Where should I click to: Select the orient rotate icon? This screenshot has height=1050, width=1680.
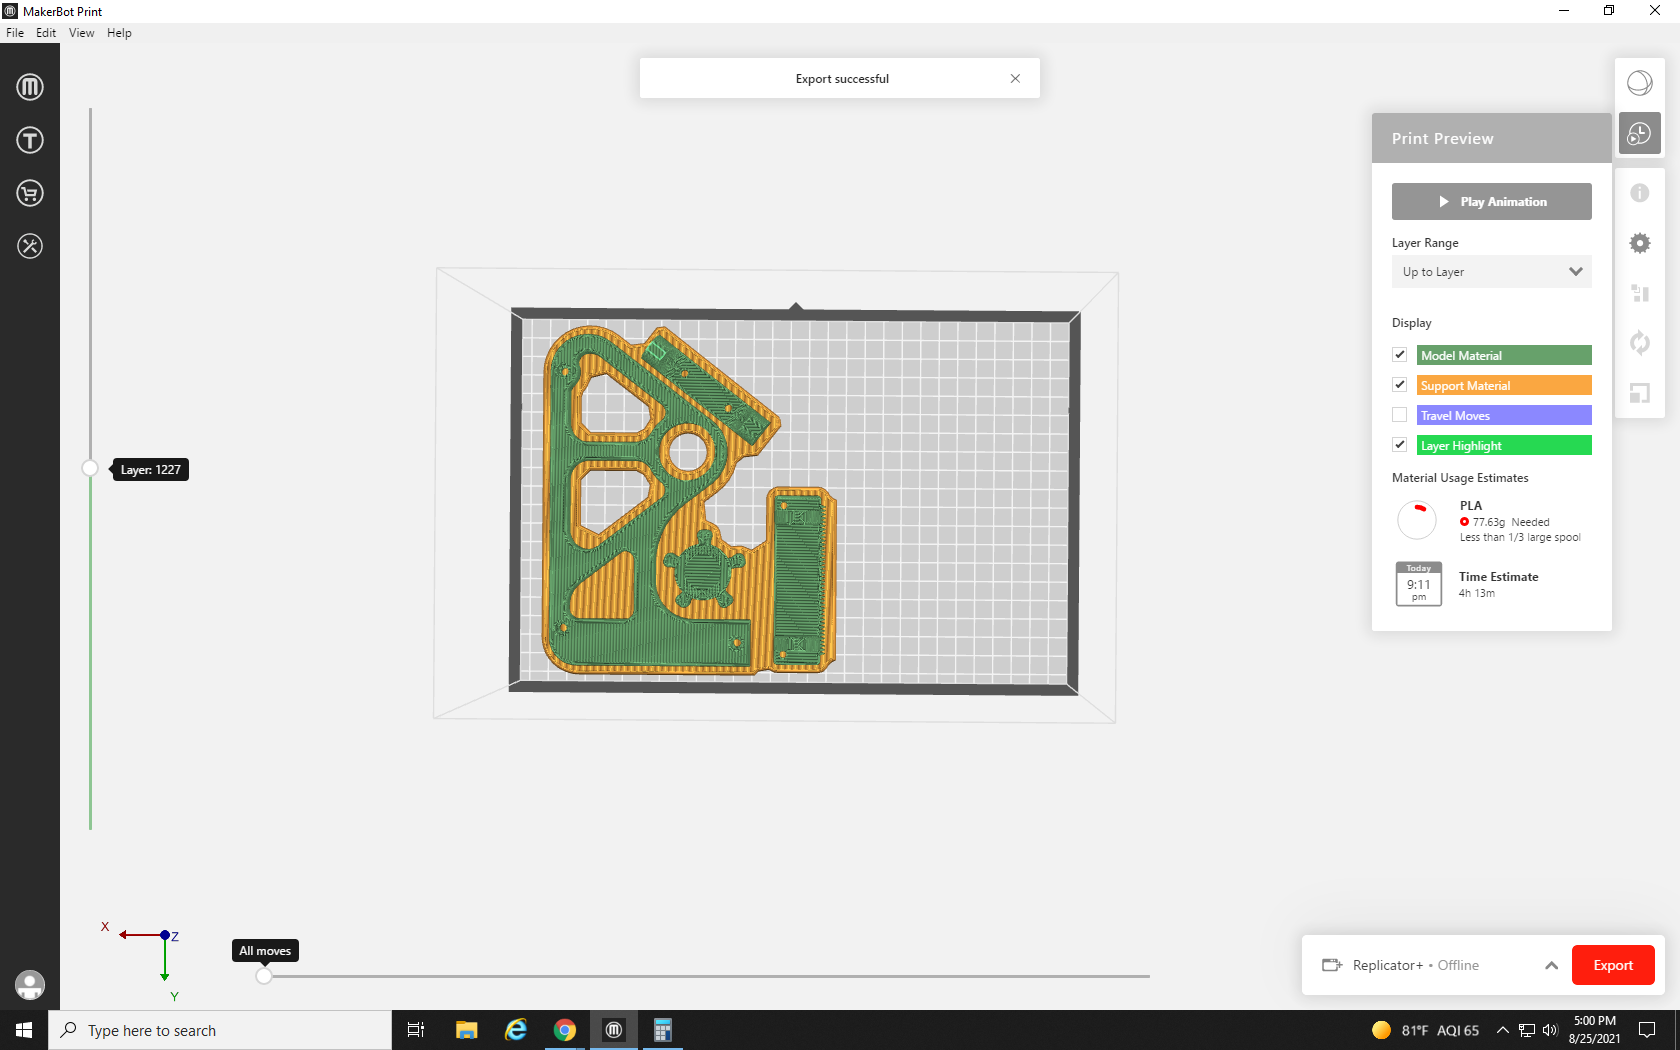1640,343
